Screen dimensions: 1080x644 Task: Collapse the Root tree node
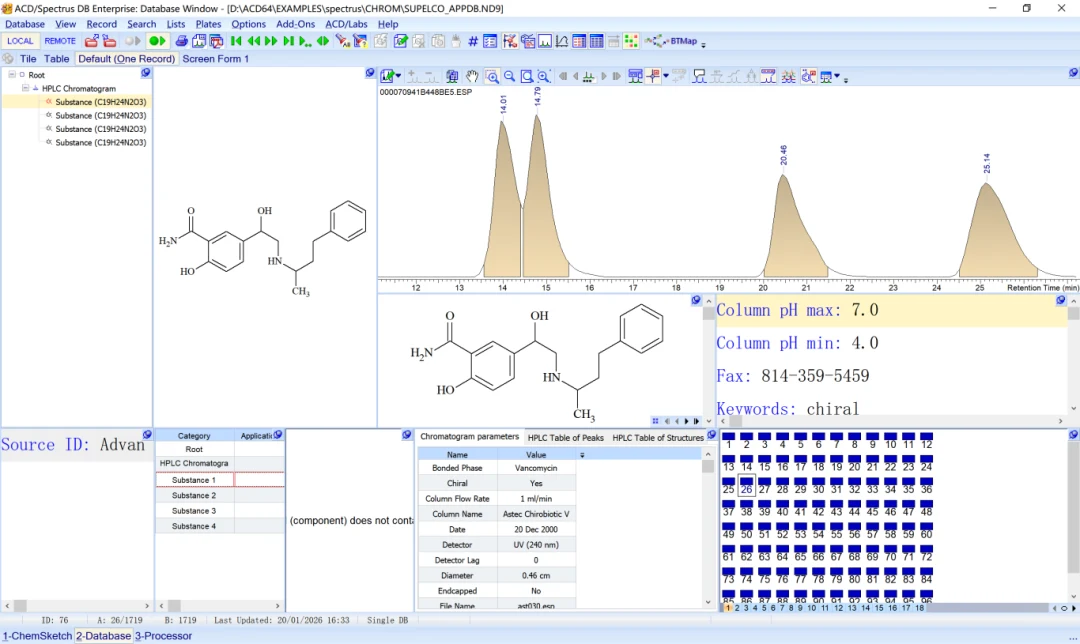pyautogui.click(x=12, y=74)
